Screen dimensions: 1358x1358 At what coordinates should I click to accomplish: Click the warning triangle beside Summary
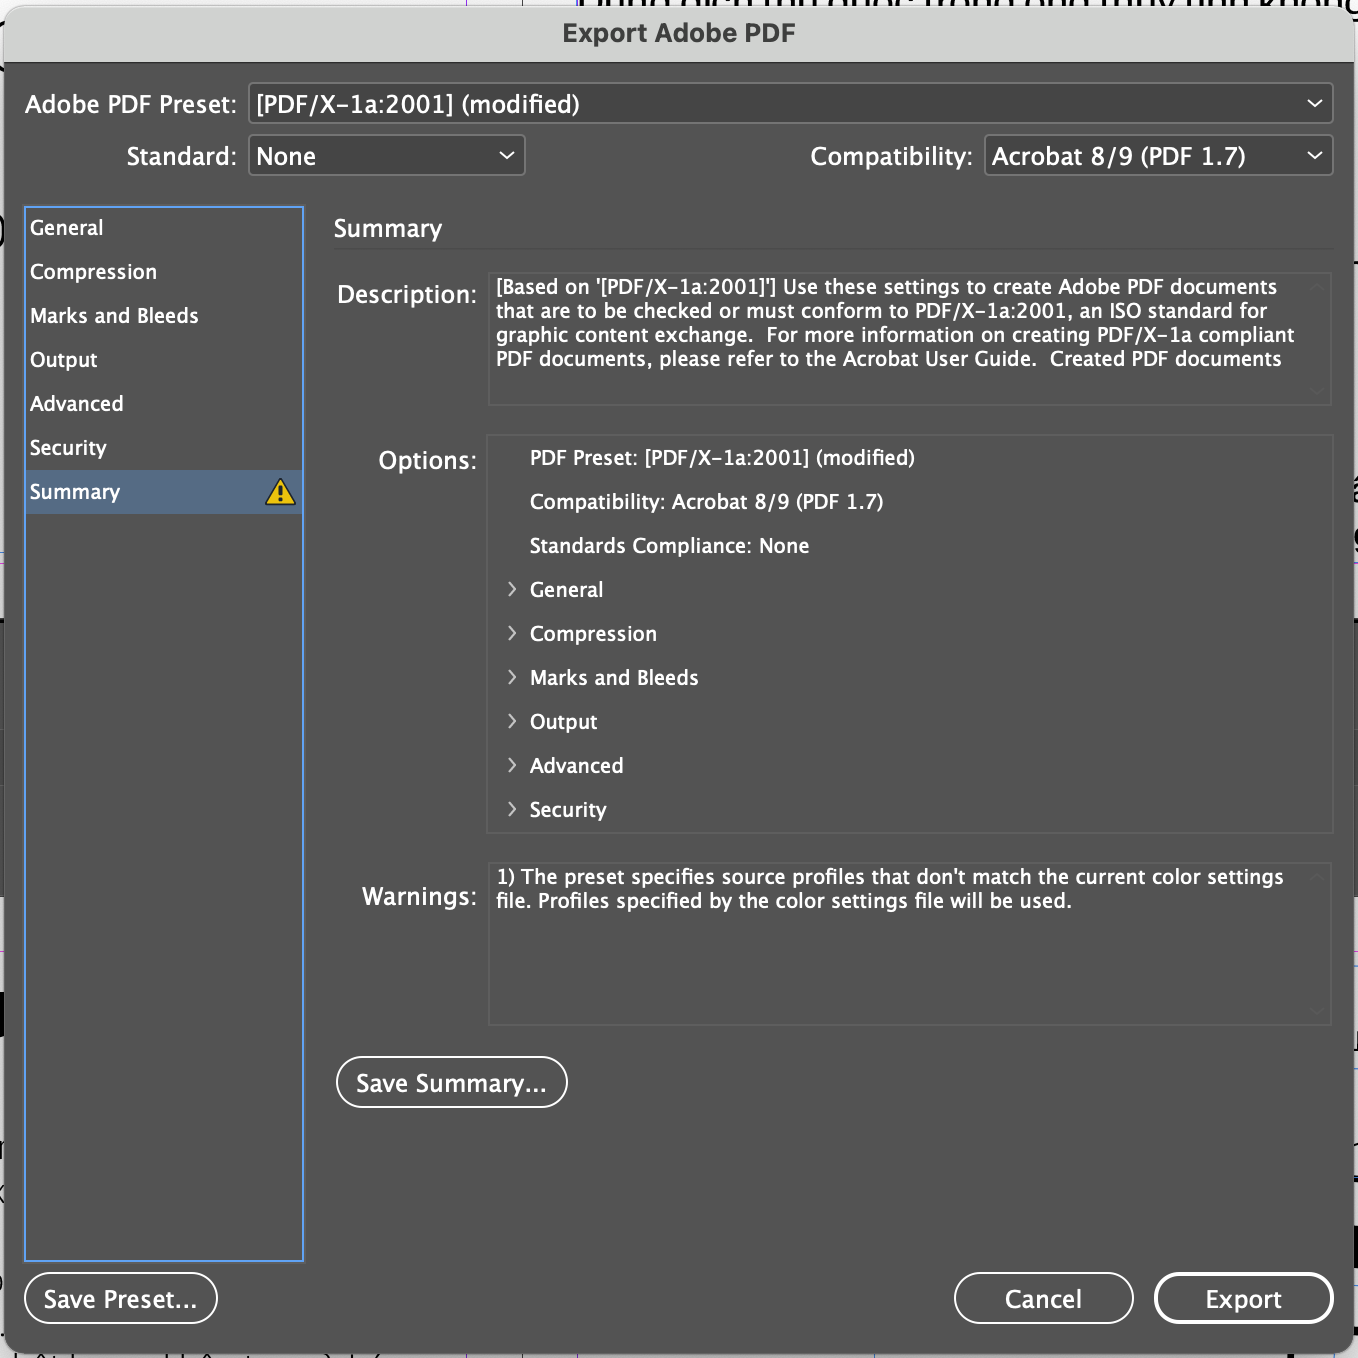tap(280, 491)
